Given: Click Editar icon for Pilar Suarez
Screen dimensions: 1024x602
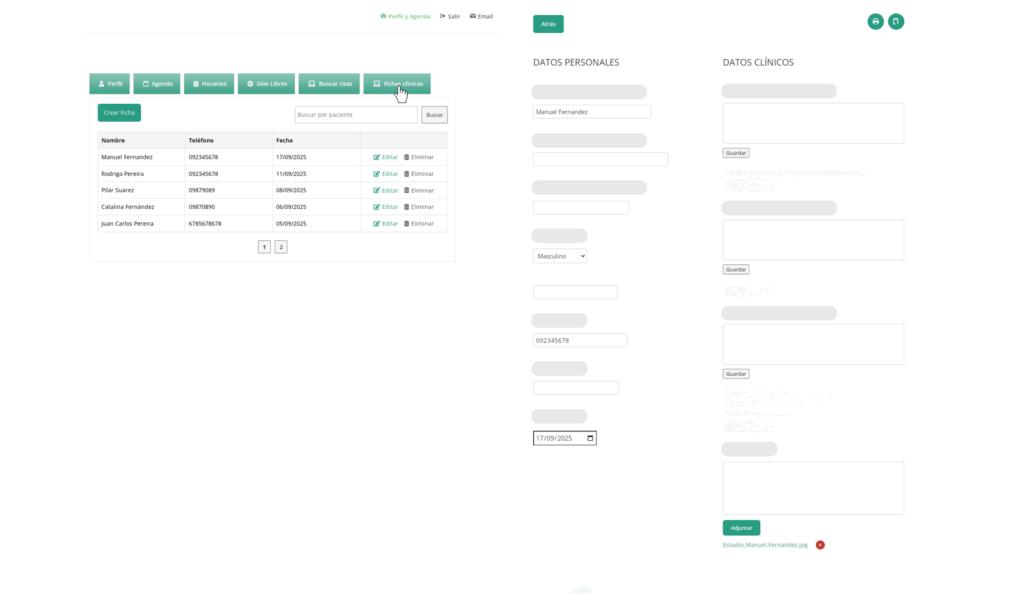Looking at the screenshot, I should [x=377, y=190].
